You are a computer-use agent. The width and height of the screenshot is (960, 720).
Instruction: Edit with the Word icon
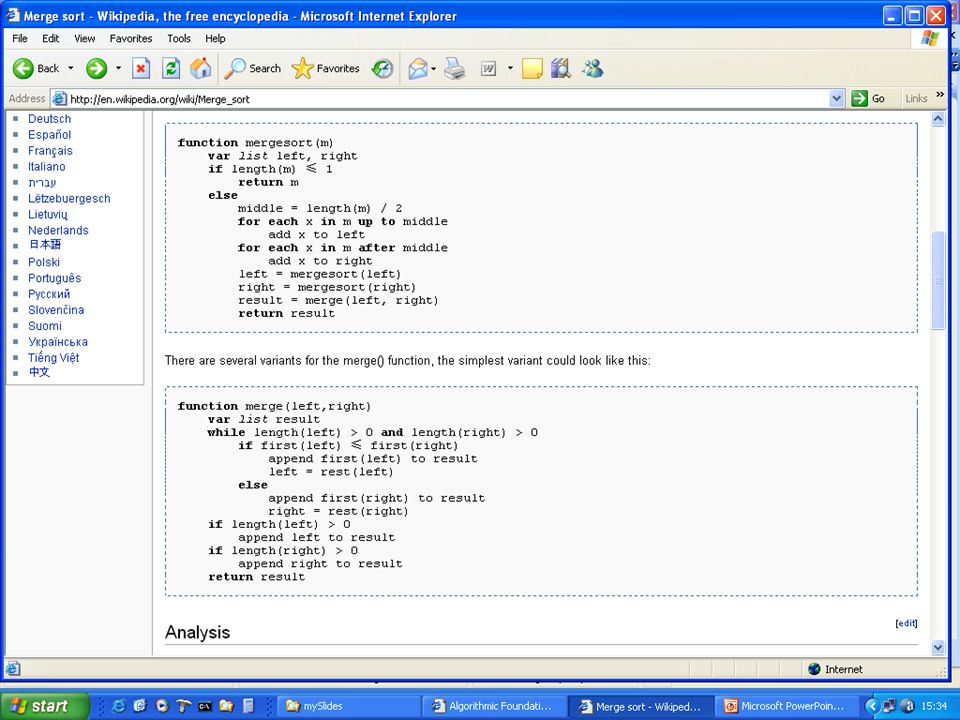click(488, 68)
